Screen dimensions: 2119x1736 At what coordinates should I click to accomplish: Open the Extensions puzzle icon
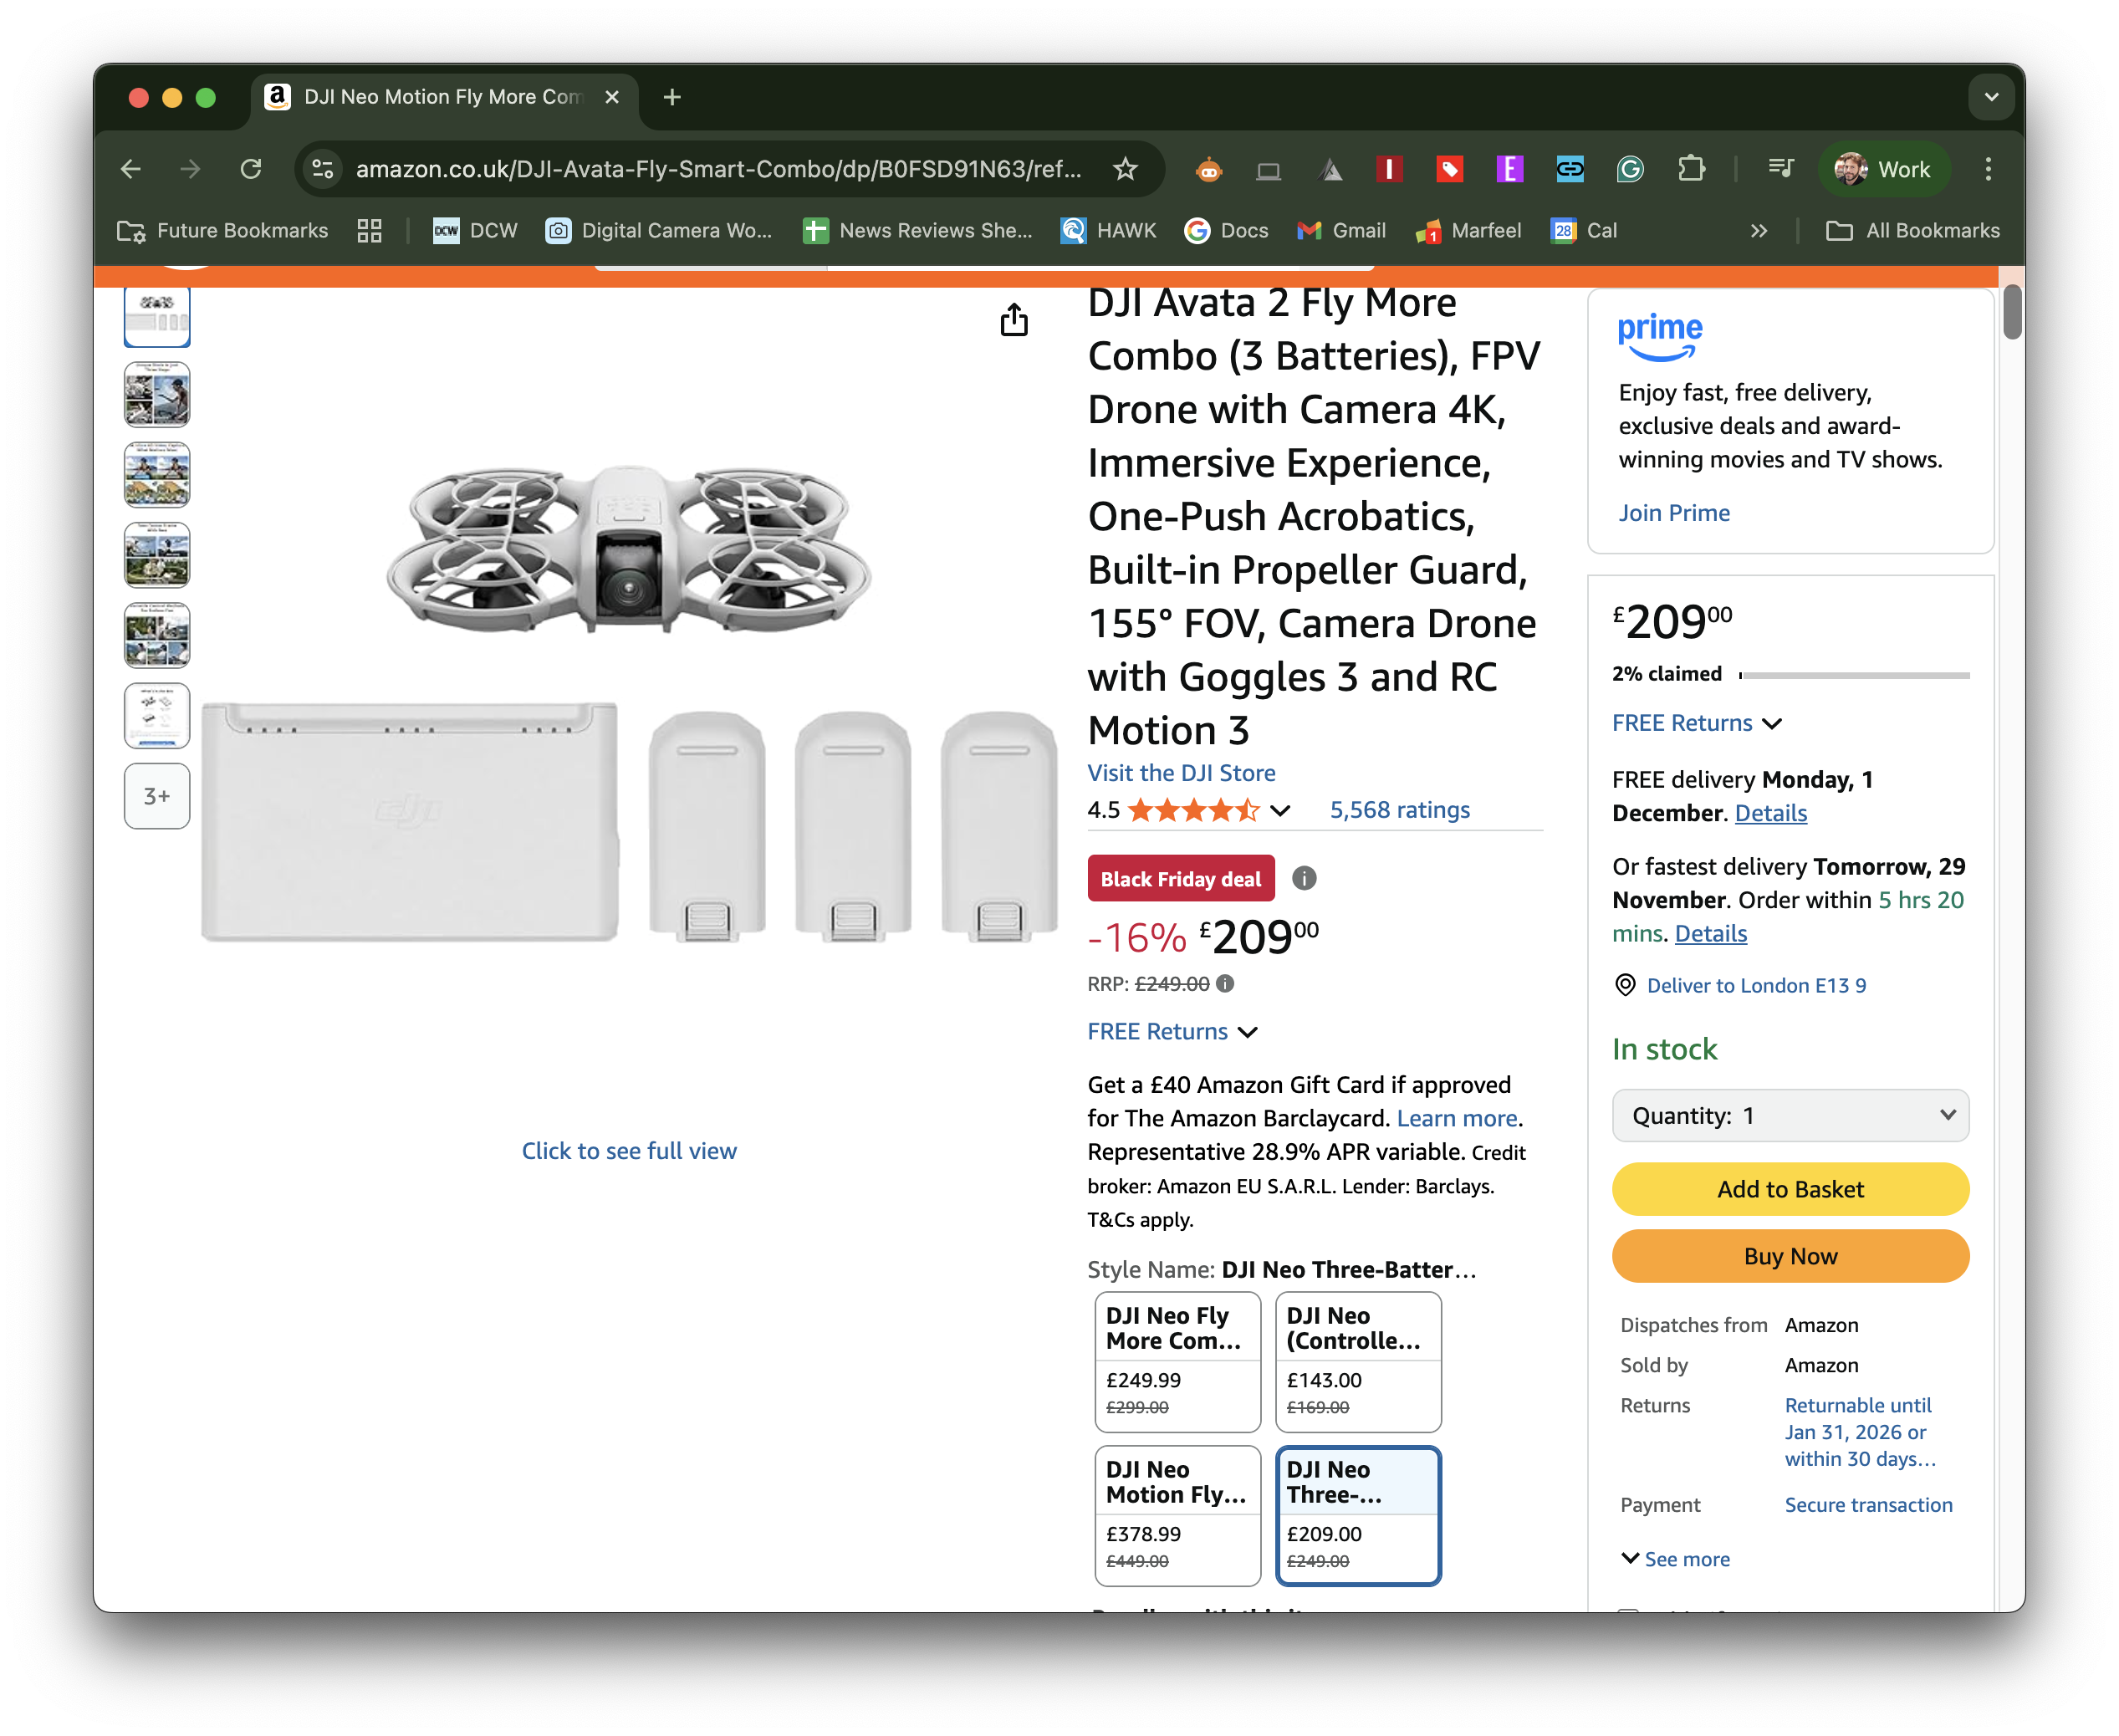[1691, 169]
